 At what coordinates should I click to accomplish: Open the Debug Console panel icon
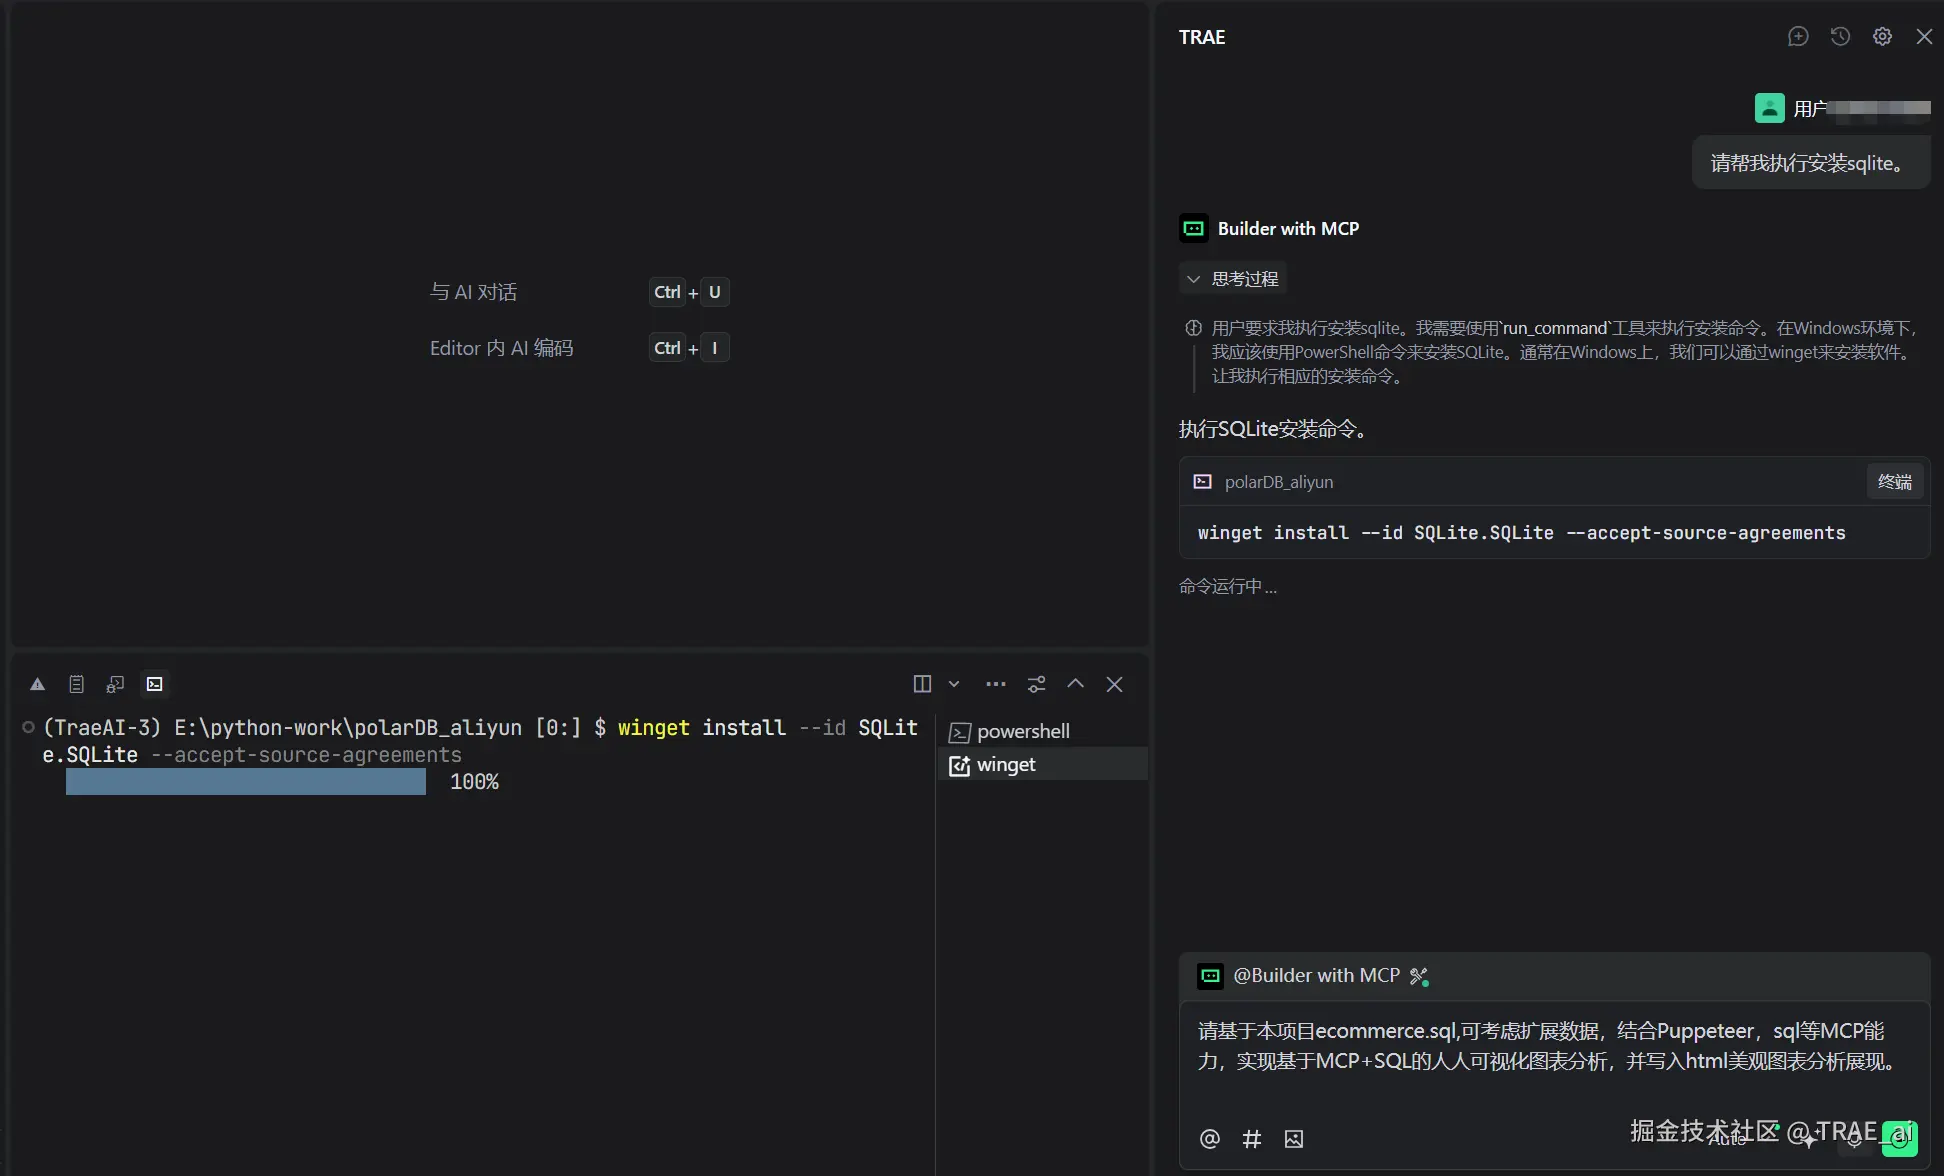click(x=115, y=684)
